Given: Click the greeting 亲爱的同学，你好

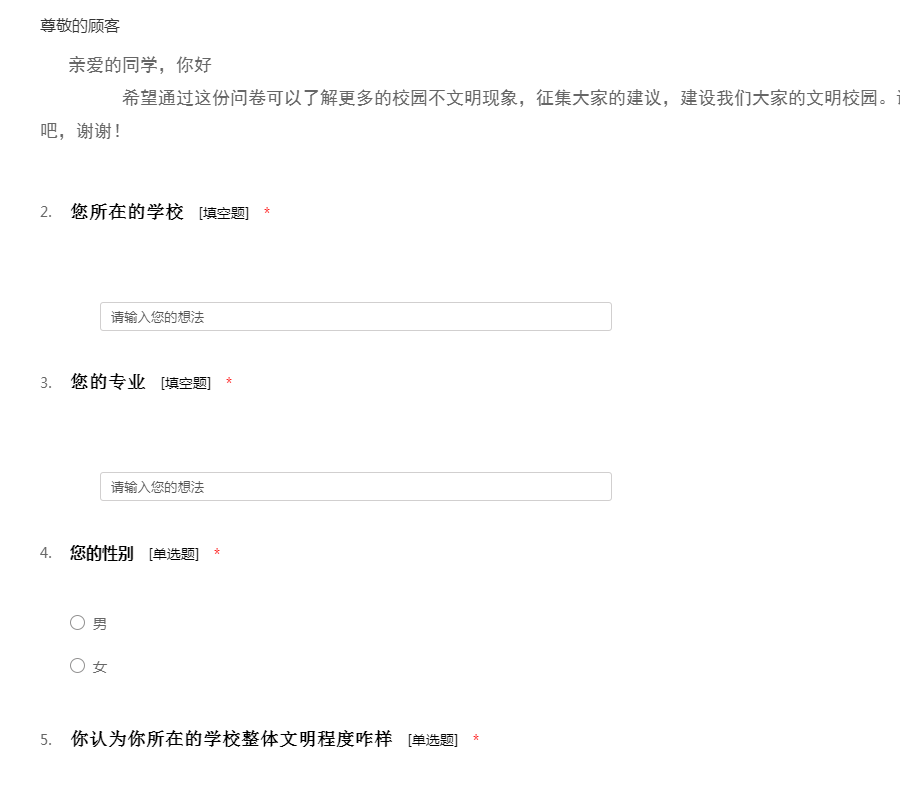Looking at the screenshot, I should [140, 66].
